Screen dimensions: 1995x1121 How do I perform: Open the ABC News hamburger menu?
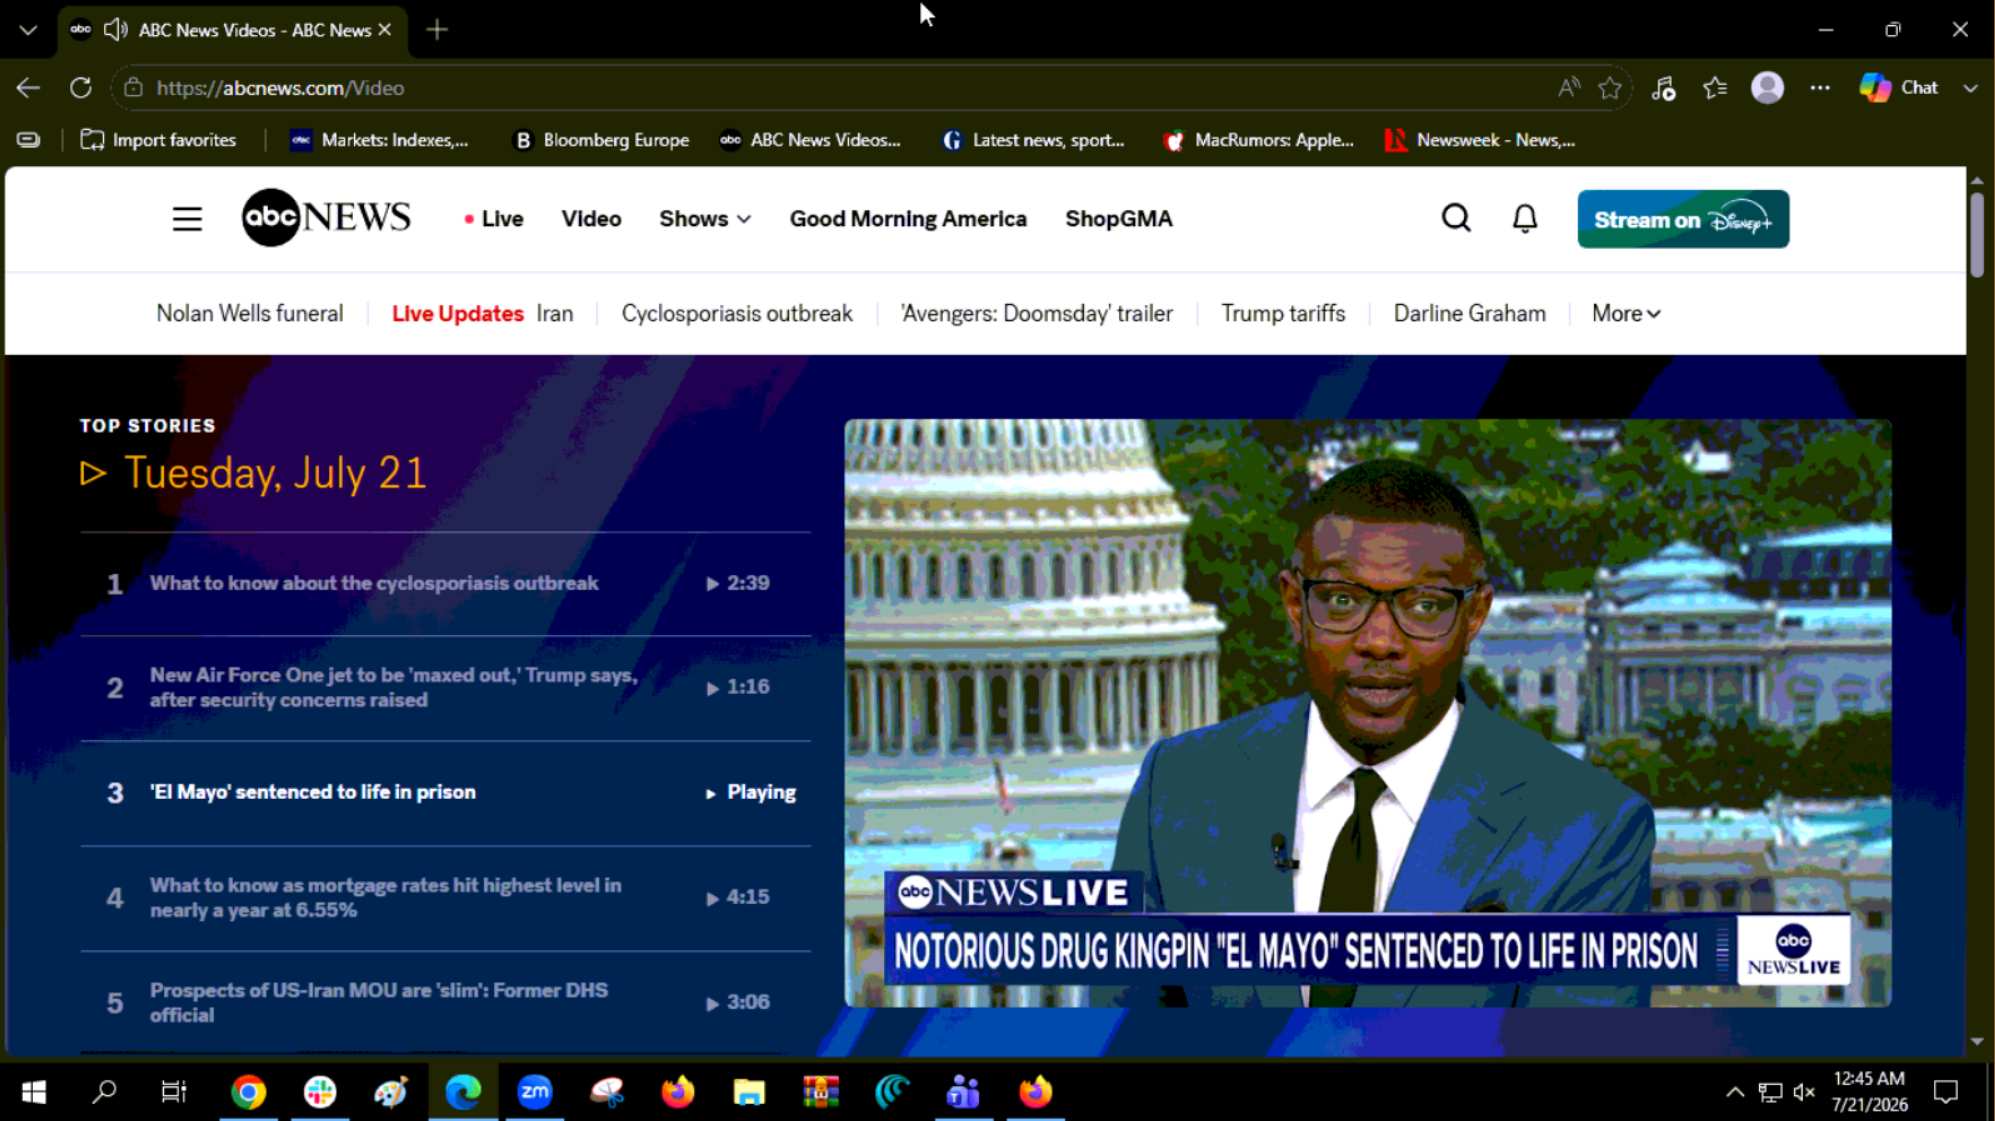pyautogui.click(x=187, y=219)
